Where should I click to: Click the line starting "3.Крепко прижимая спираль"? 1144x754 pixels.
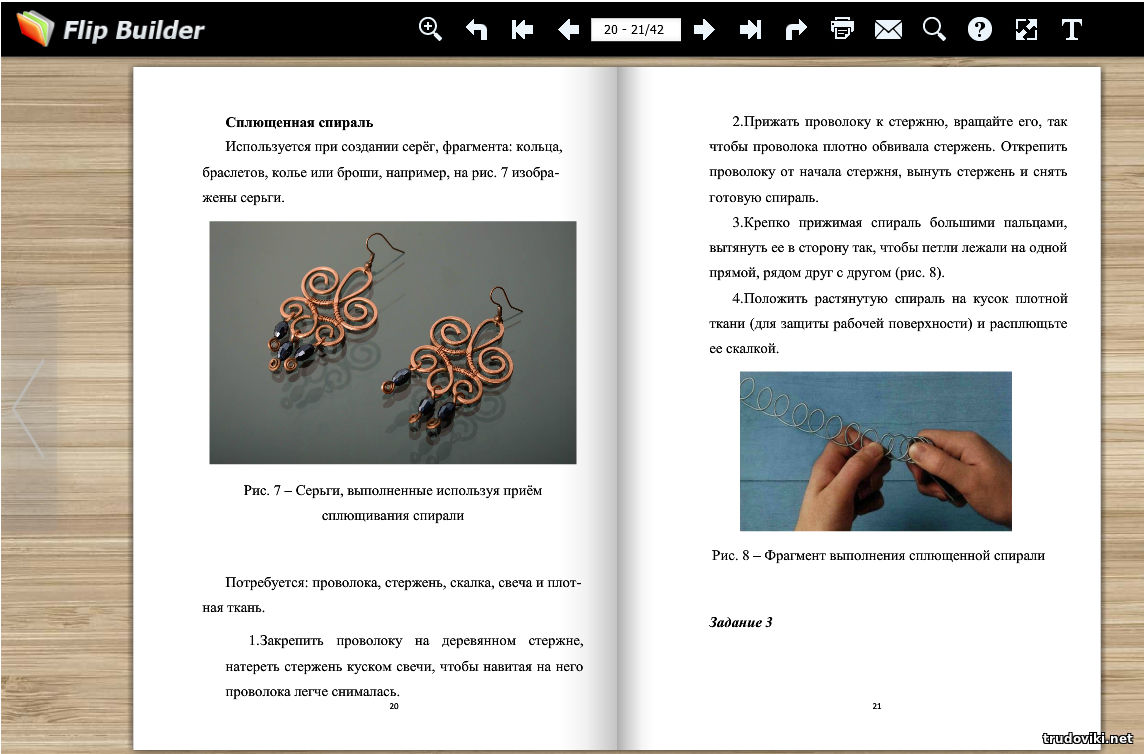point(900,222)
